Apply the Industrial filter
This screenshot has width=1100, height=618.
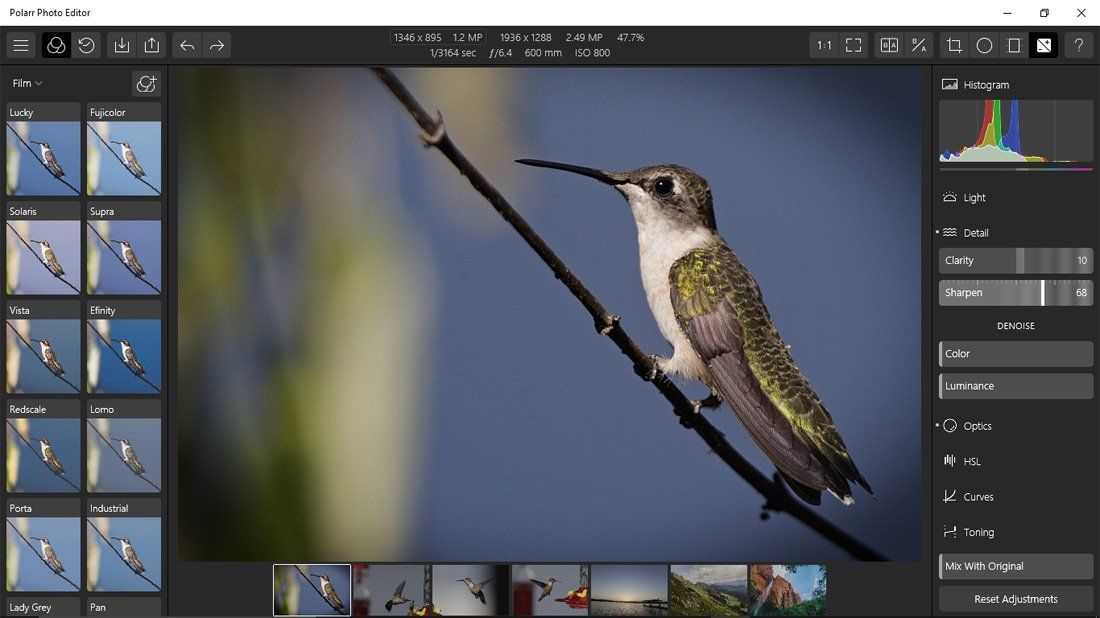click(123, 546)
